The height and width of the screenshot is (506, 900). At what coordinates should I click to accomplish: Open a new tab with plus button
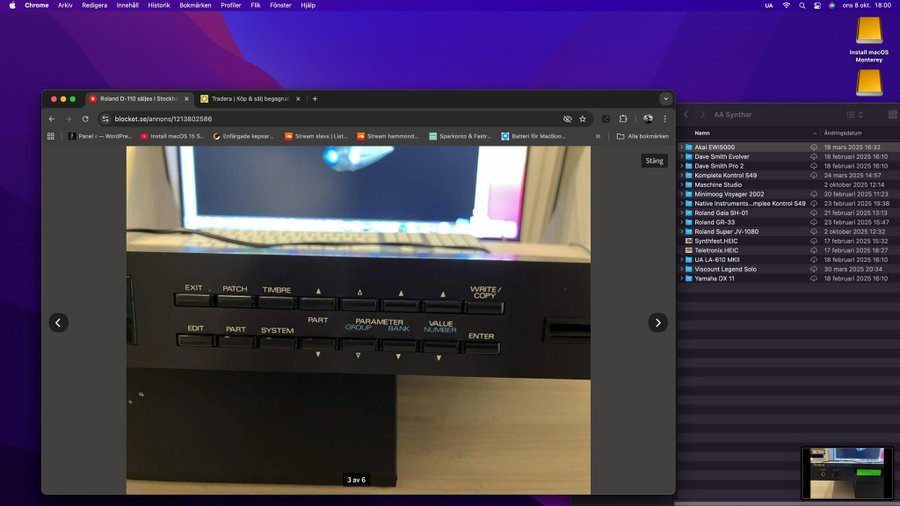pos(315,99)
